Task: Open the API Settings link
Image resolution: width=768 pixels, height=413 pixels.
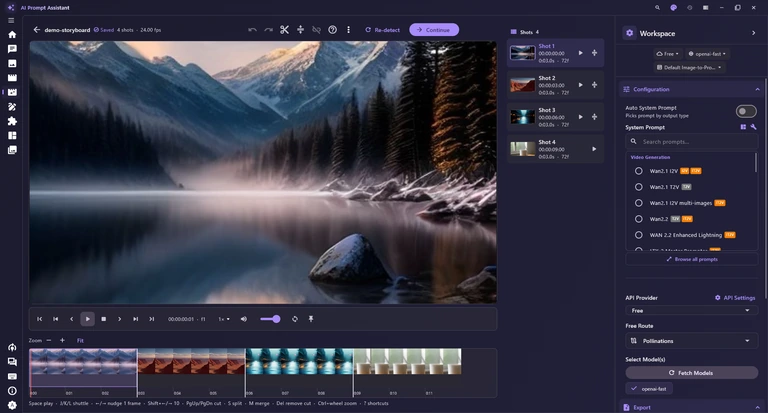Action: click(x=735, y=297)
